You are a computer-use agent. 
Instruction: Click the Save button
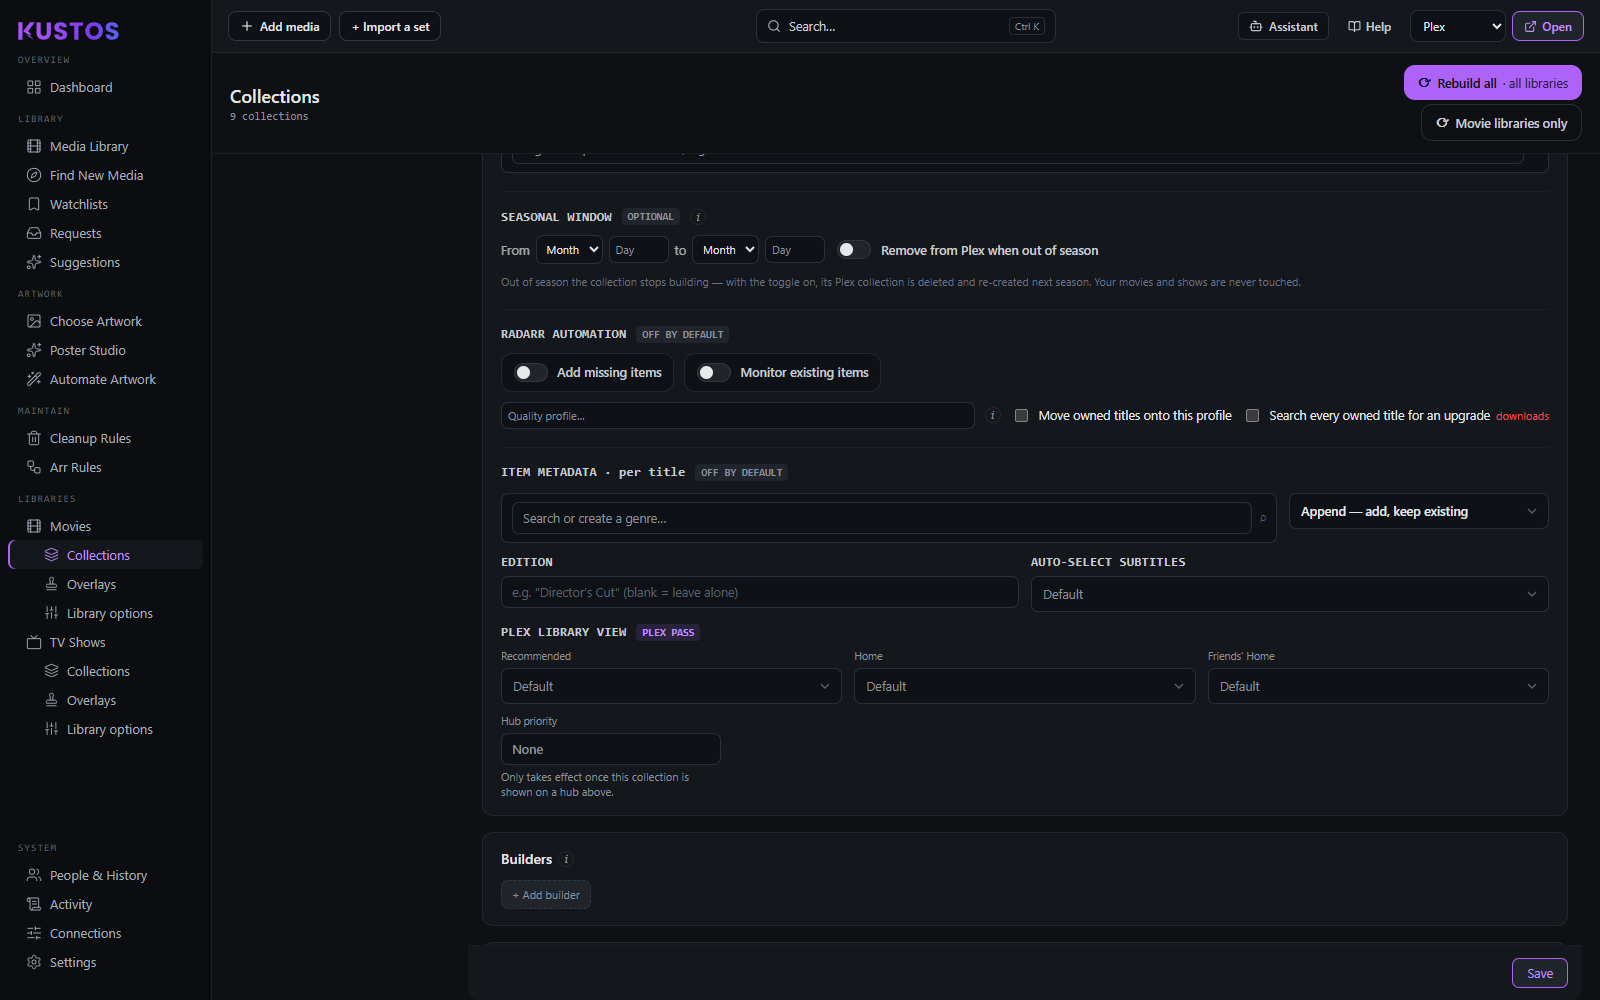(x=1540, y=973)
